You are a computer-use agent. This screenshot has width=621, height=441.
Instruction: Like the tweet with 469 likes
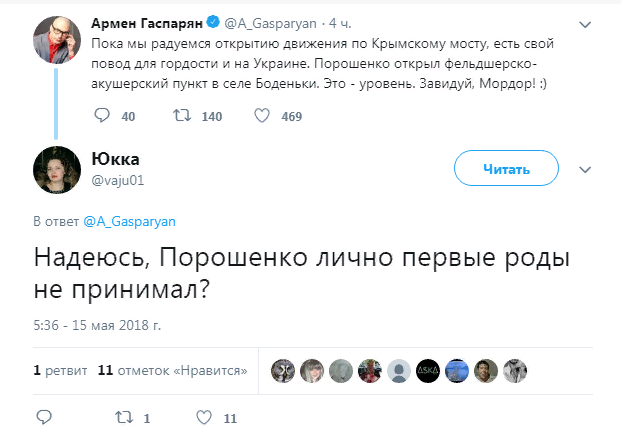(x=262, y=116)
